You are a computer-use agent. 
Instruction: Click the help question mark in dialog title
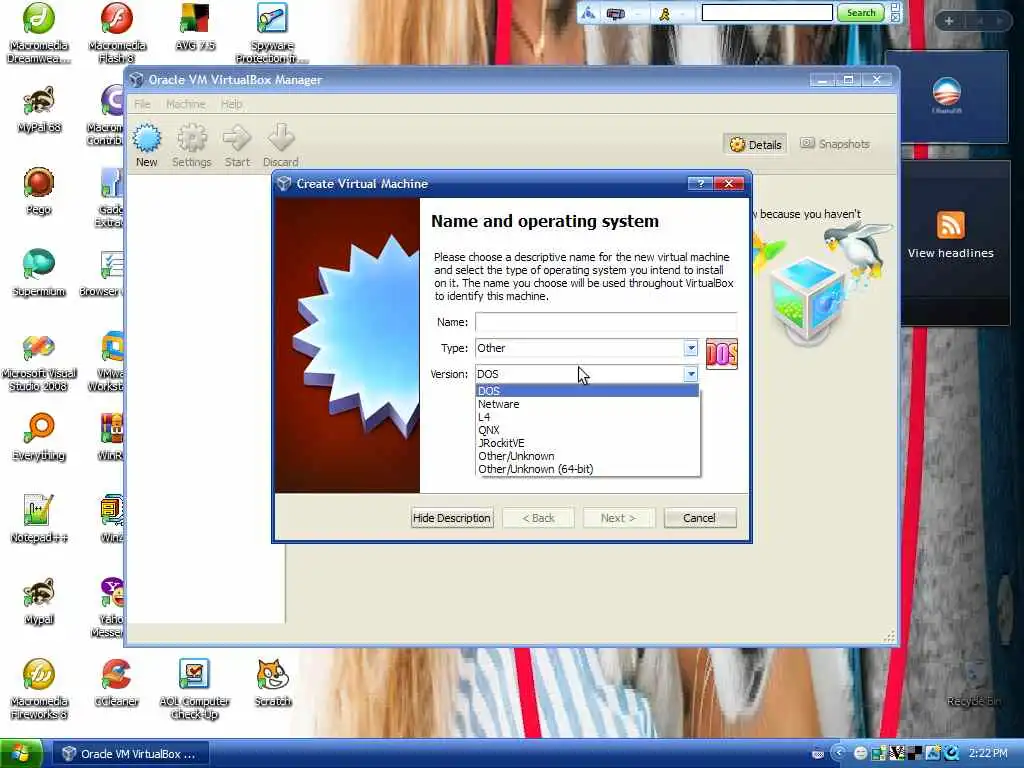pyautogui.click(x=700, y=184)
